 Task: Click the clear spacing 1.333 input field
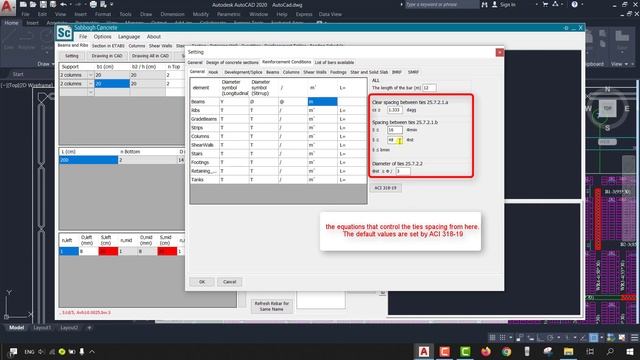coord(394,110)
